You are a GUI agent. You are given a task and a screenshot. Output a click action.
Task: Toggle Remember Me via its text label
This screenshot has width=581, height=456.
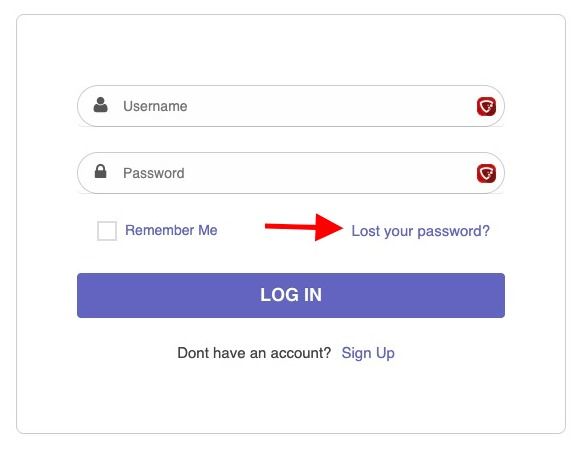[171, 230]
